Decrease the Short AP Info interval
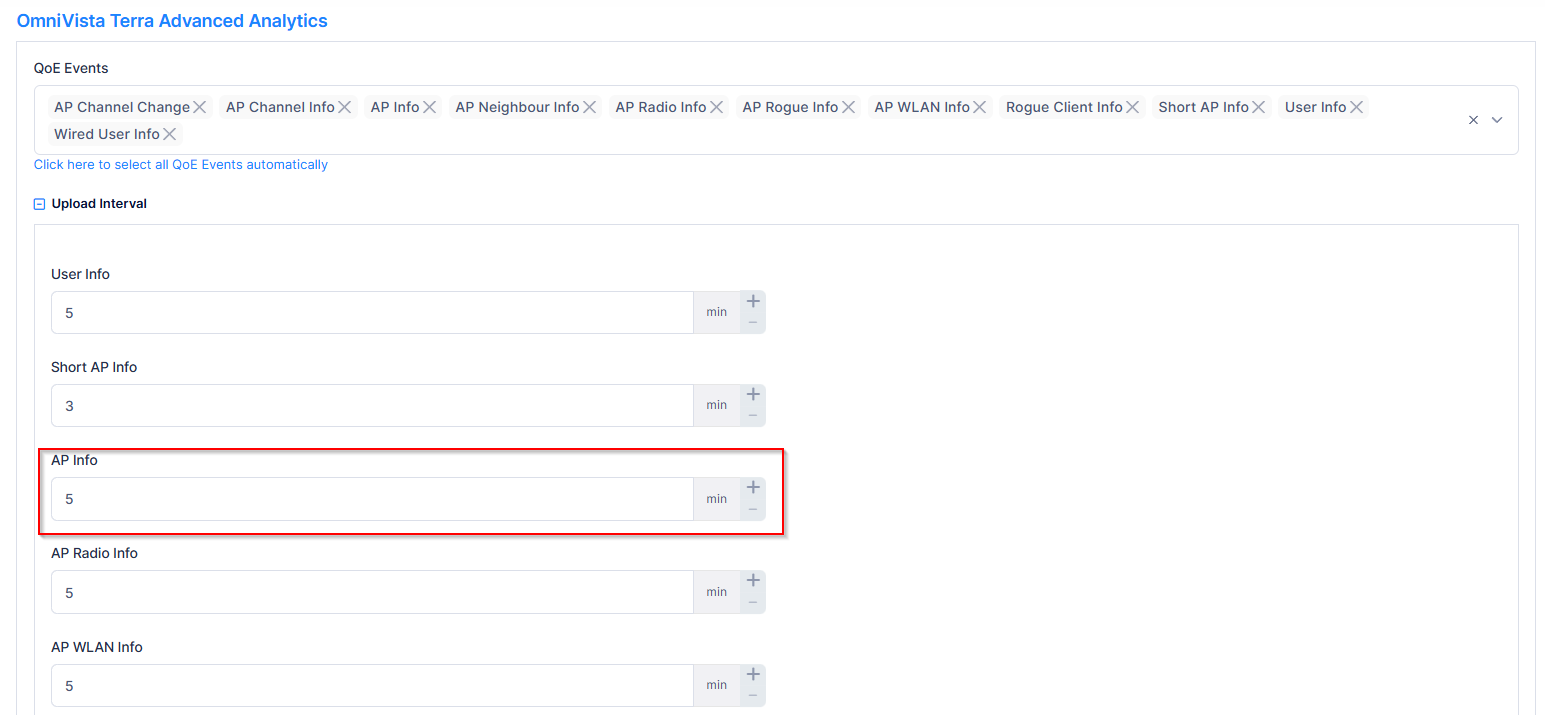Screen dimensions: 1545x715 (x=753, y=416)
